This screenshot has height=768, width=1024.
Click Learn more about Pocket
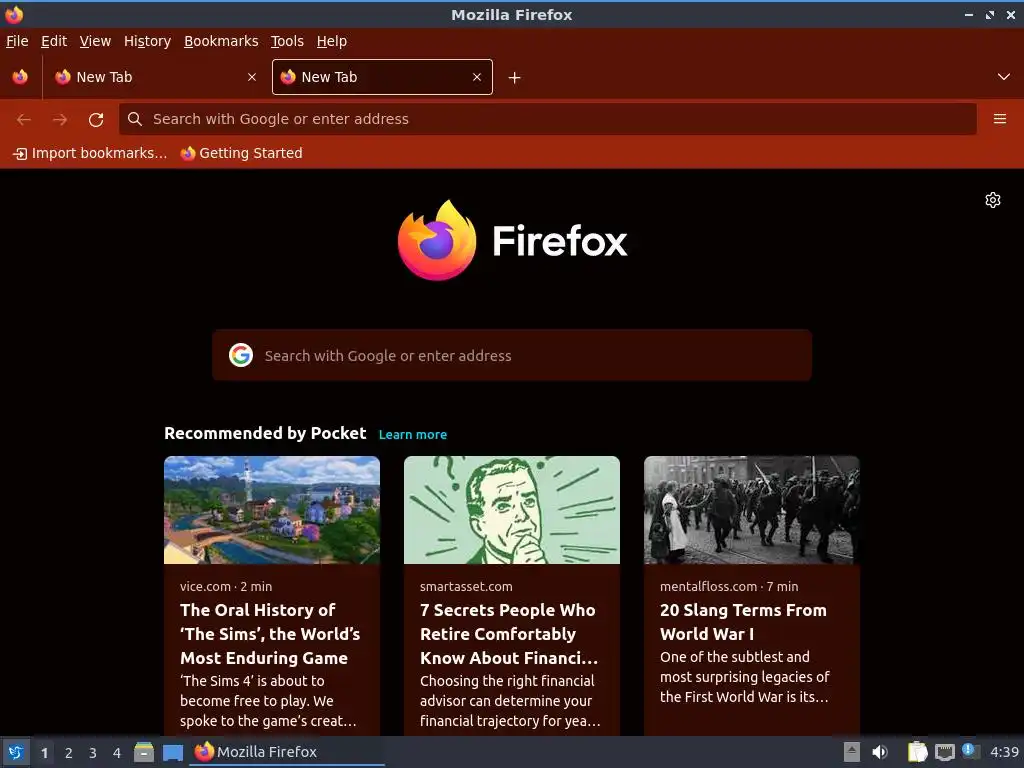(x=413, y=435)
